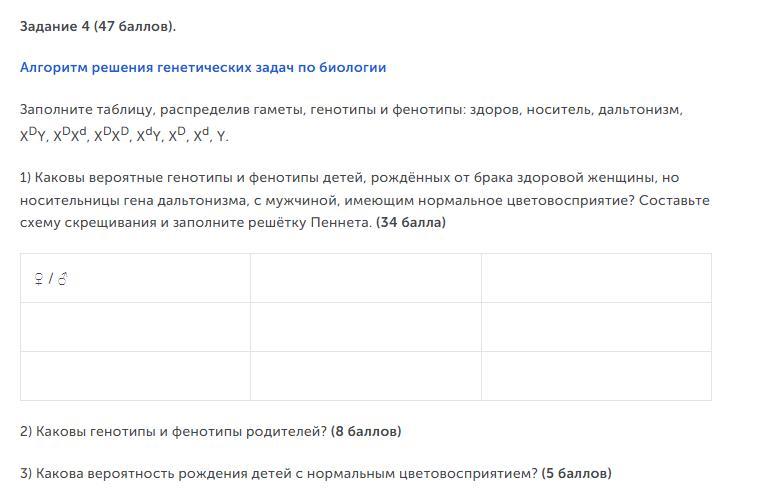Click the 'Заполните таблицу' instruction paragraph
Screen dimensions: 765x500
pos(351,122)
